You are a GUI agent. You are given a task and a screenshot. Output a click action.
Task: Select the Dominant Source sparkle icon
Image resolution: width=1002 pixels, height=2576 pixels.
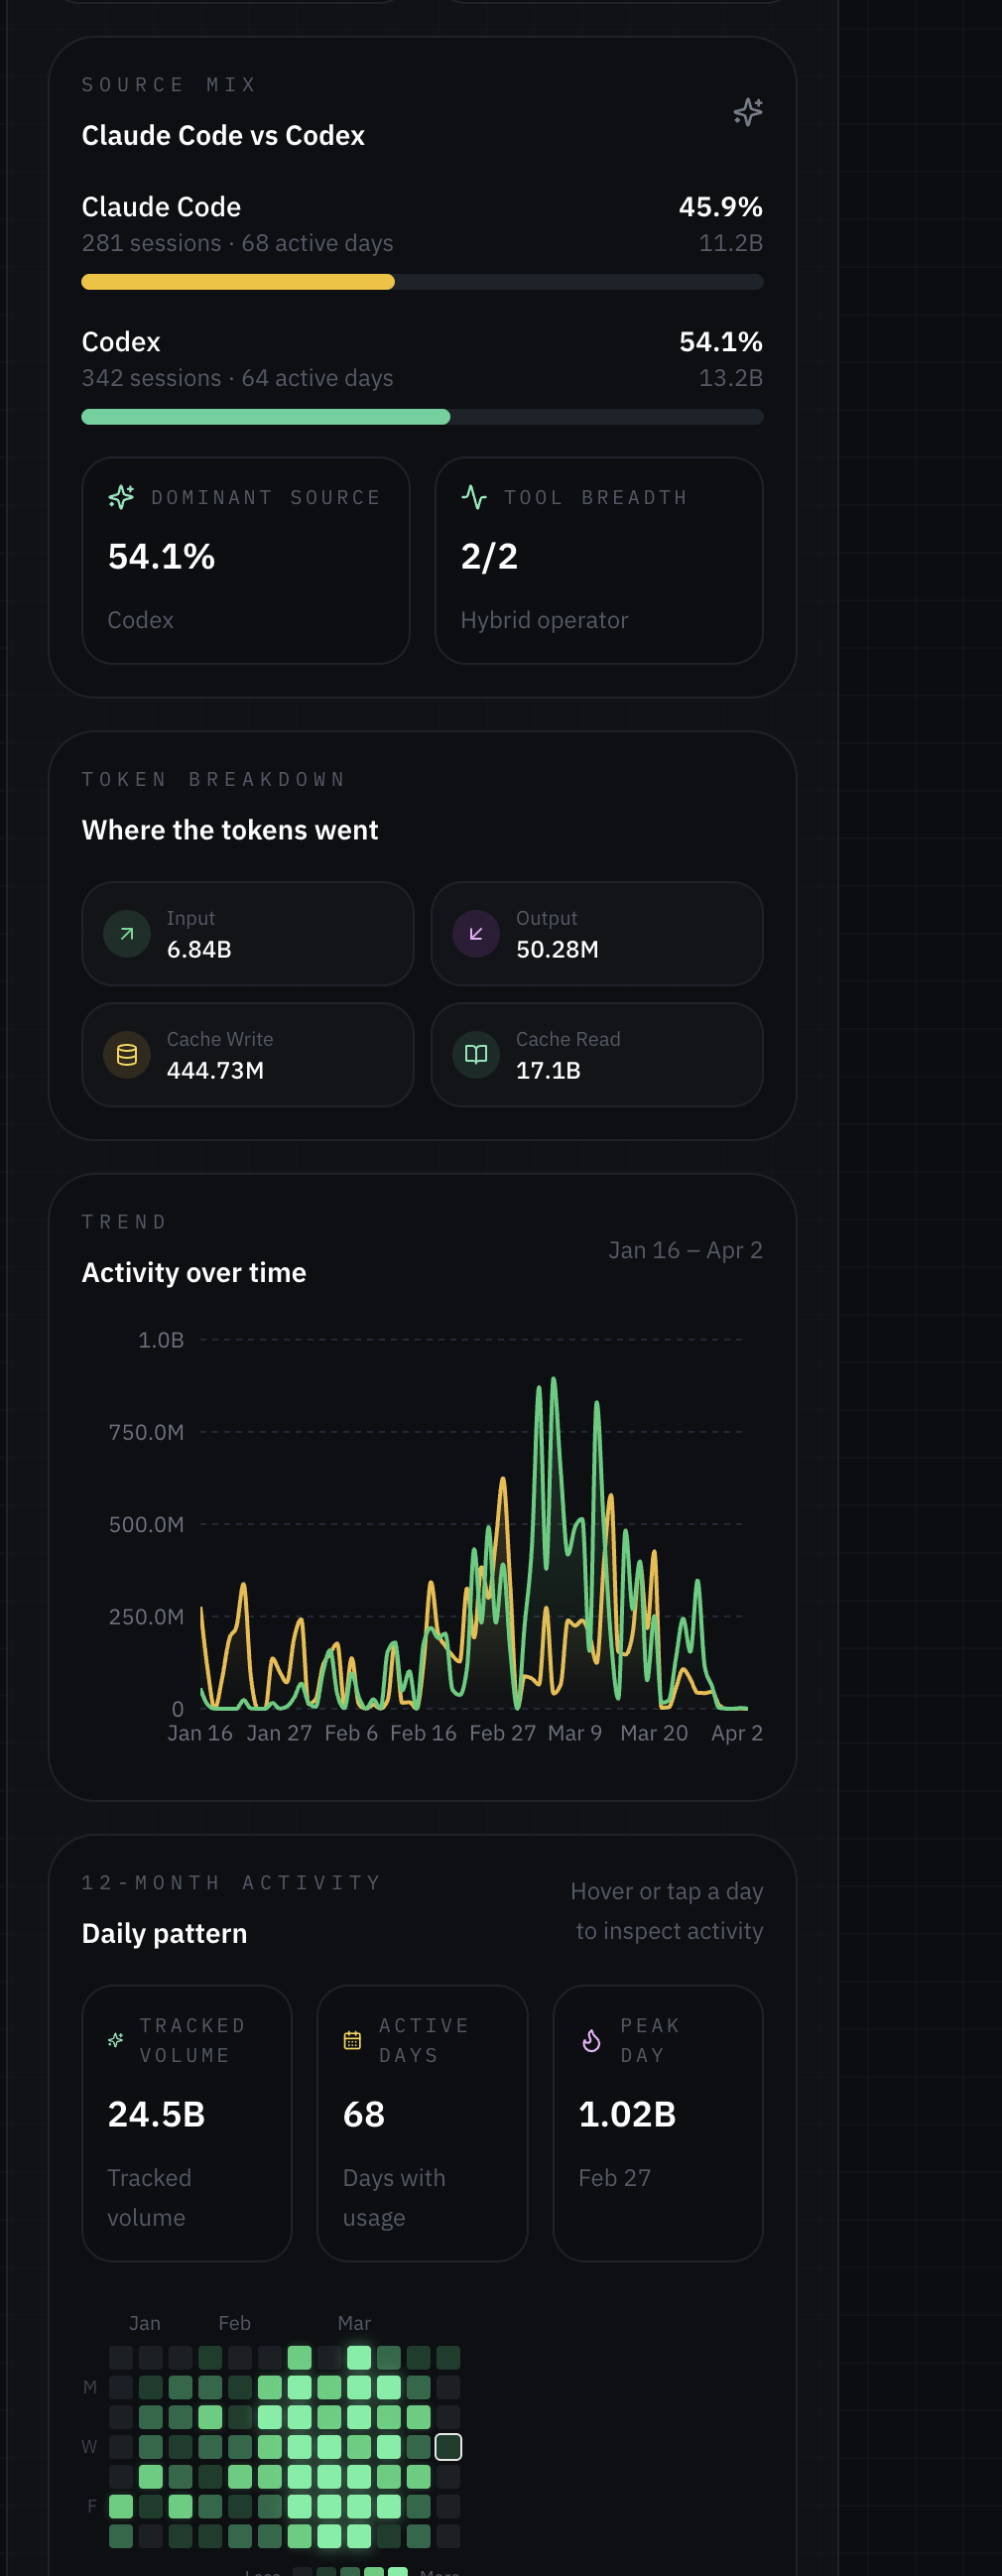121,497
